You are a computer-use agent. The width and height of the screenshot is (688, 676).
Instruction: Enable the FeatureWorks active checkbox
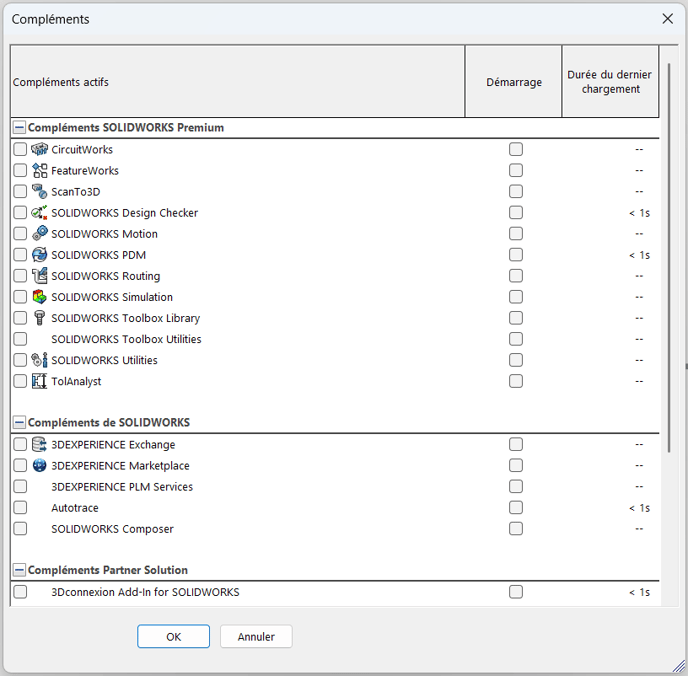[x=20, y=170]
